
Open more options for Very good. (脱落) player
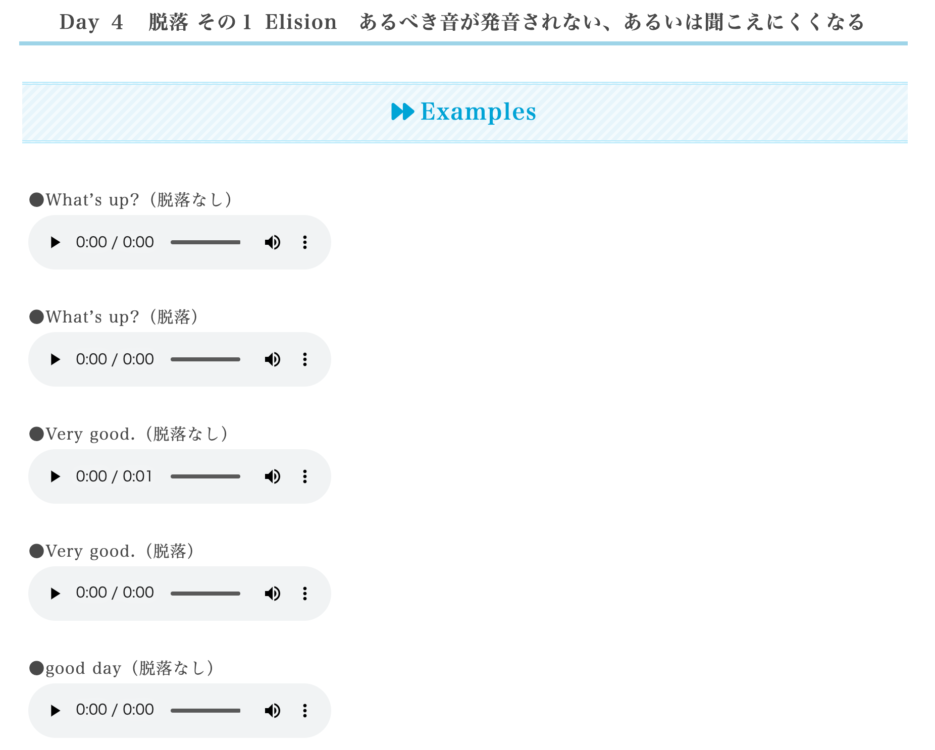point(305,594)
